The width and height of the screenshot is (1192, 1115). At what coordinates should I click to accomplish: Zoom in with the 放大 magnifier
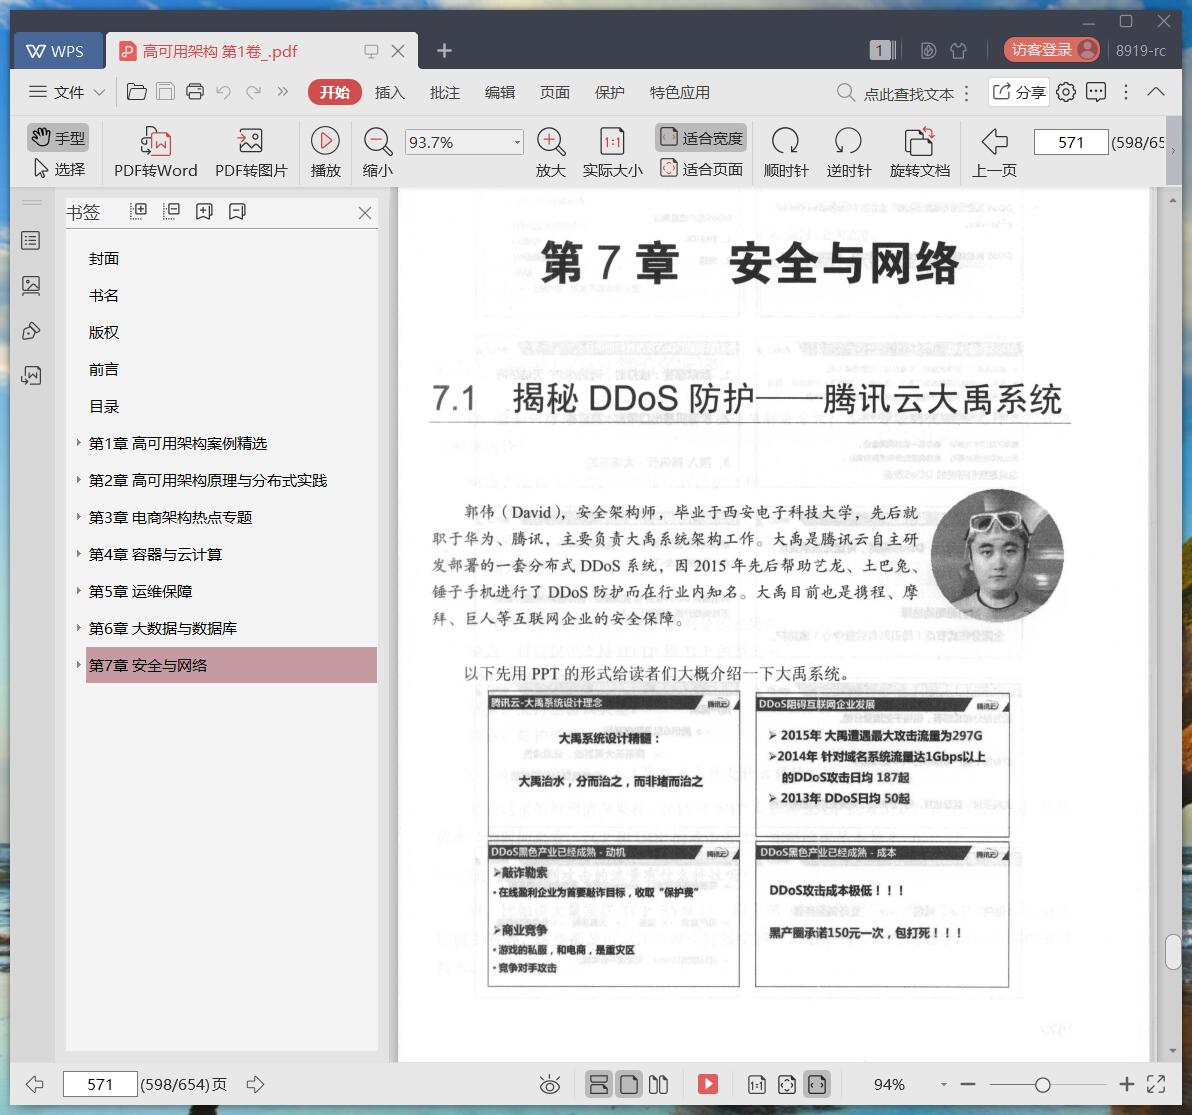(551, 152)
